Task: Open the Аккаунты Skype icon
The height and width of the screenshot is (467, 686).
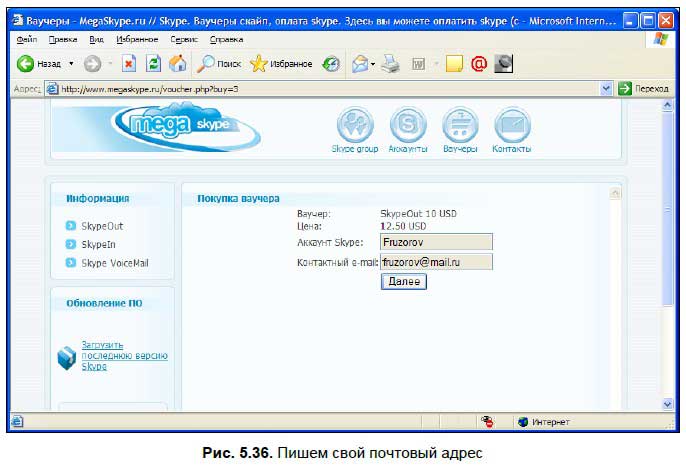Action: pos(407,126)
